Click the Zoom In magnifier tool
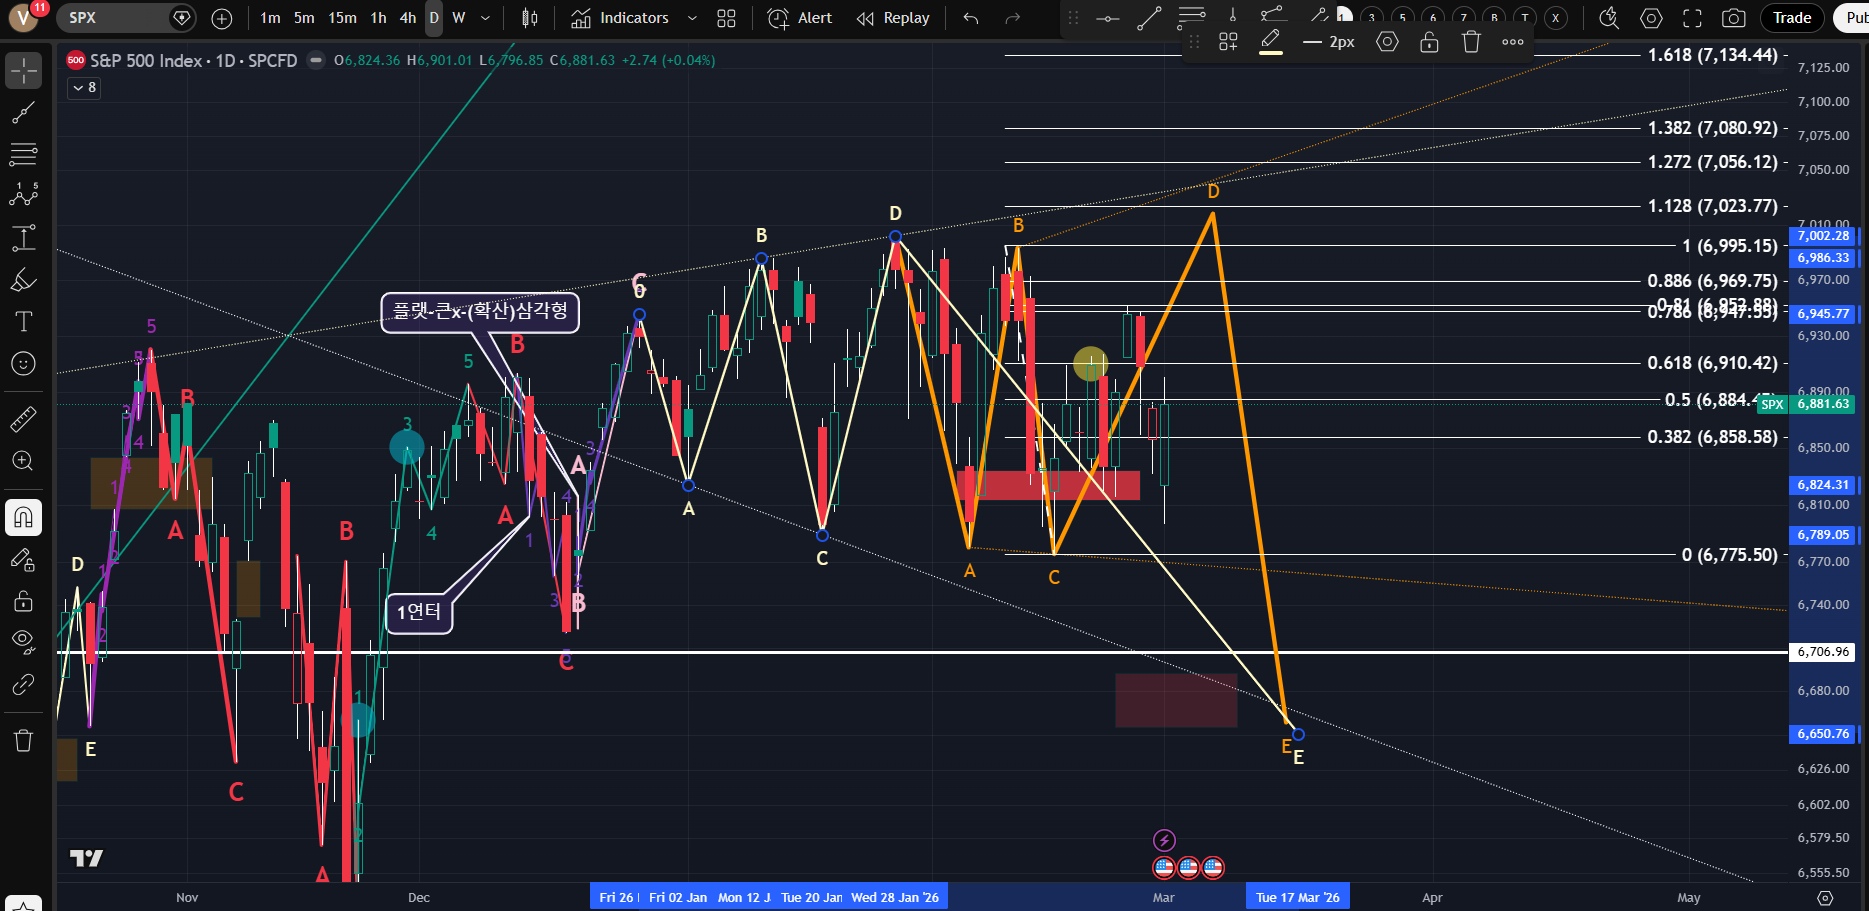This screenshot has width=1869, height=911. [23, 461]
